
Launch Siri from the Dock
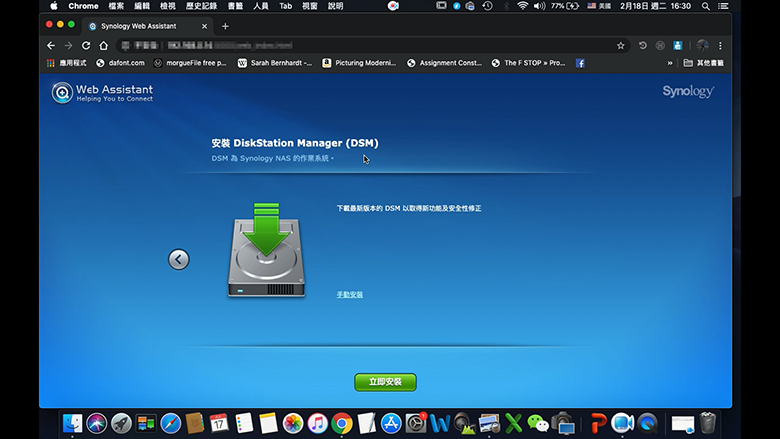(97, 424)
